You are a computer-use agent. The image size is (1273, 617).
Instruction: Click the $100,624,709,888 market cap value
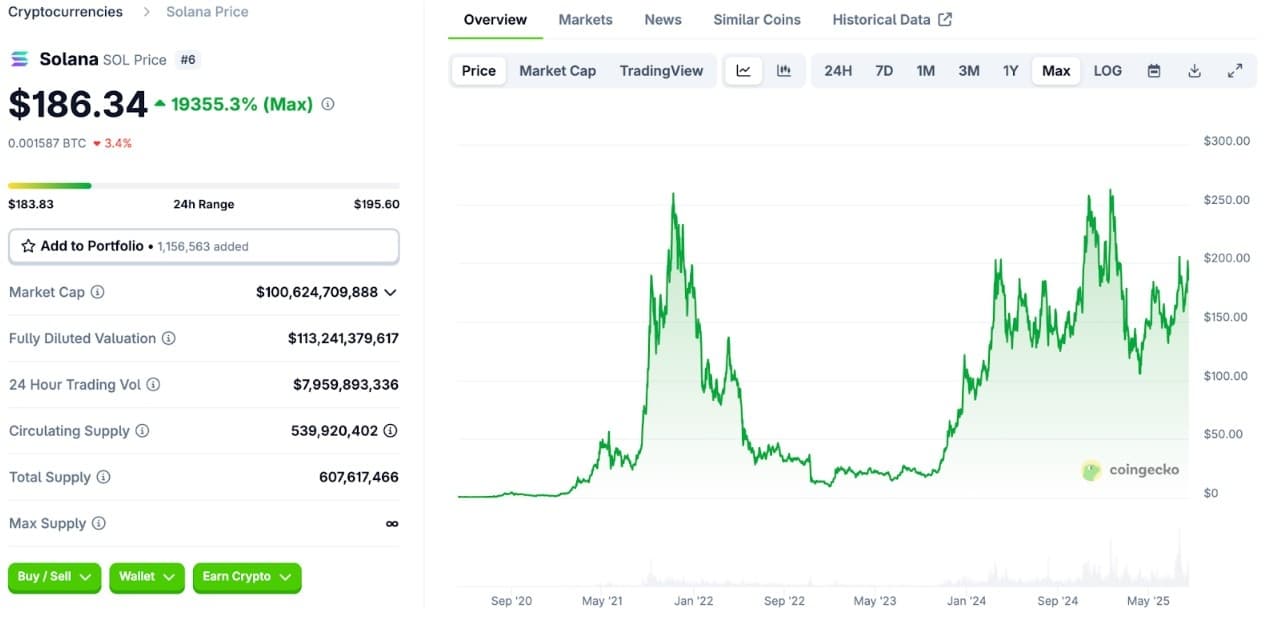click(x=317, y=292)
